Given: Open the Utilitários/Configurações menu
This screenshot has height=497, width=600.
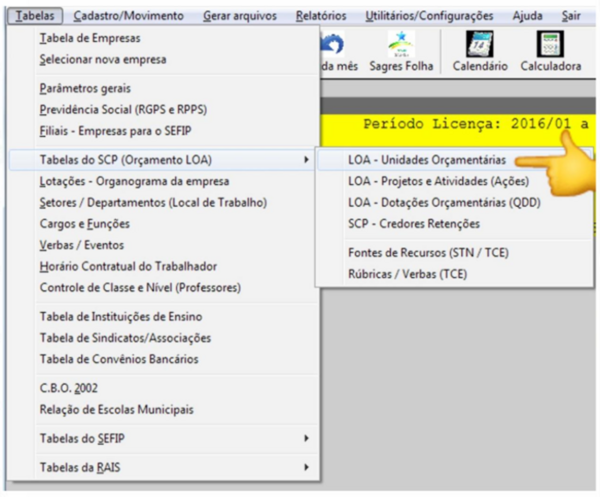Looking at the screenshot, I should [x=429, y=16].
